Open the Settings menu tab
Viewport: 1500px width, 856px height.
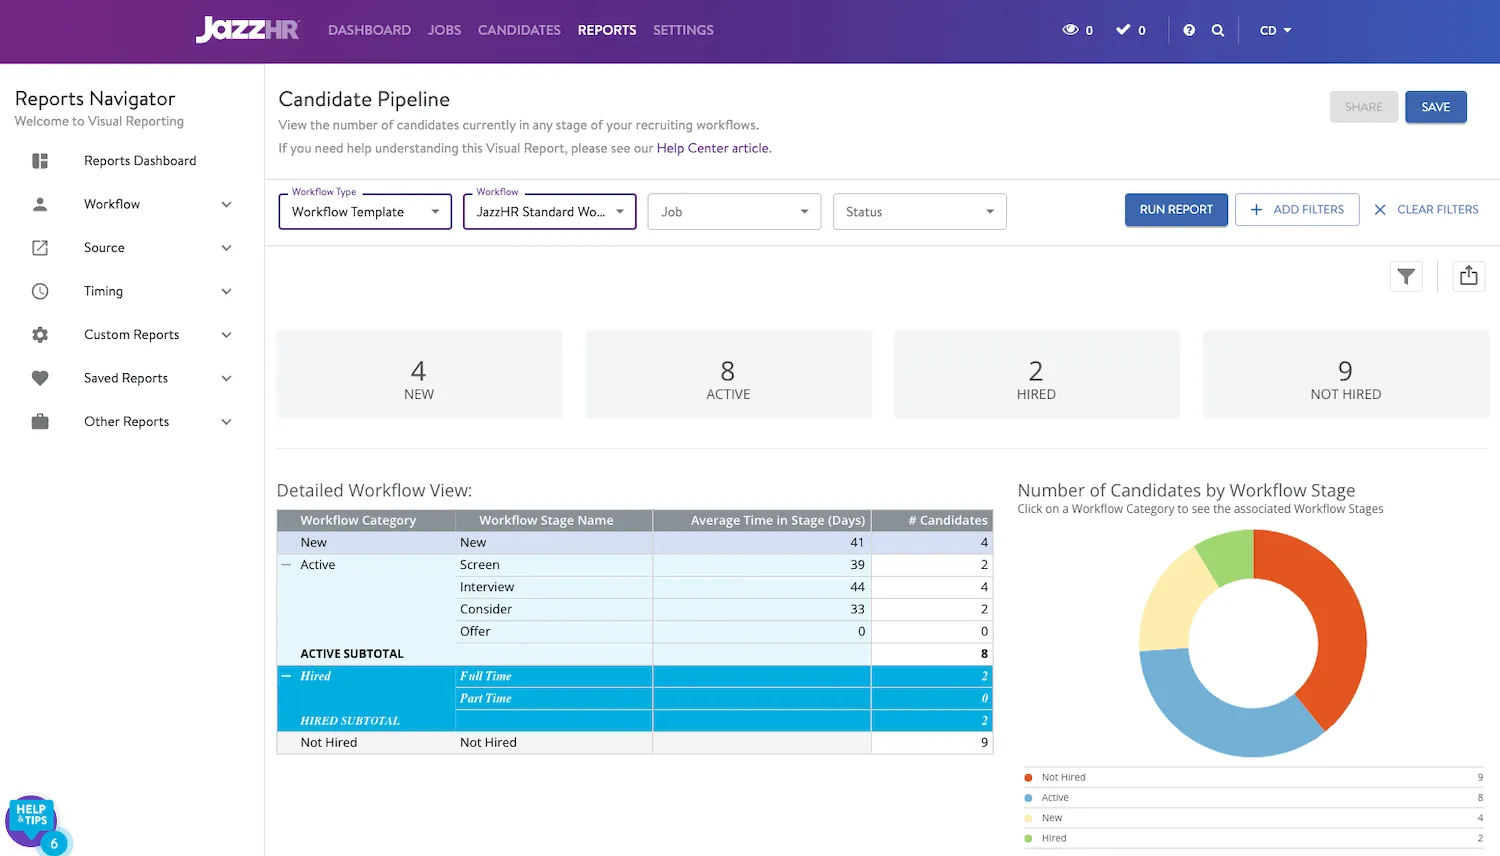click(683, 30)
